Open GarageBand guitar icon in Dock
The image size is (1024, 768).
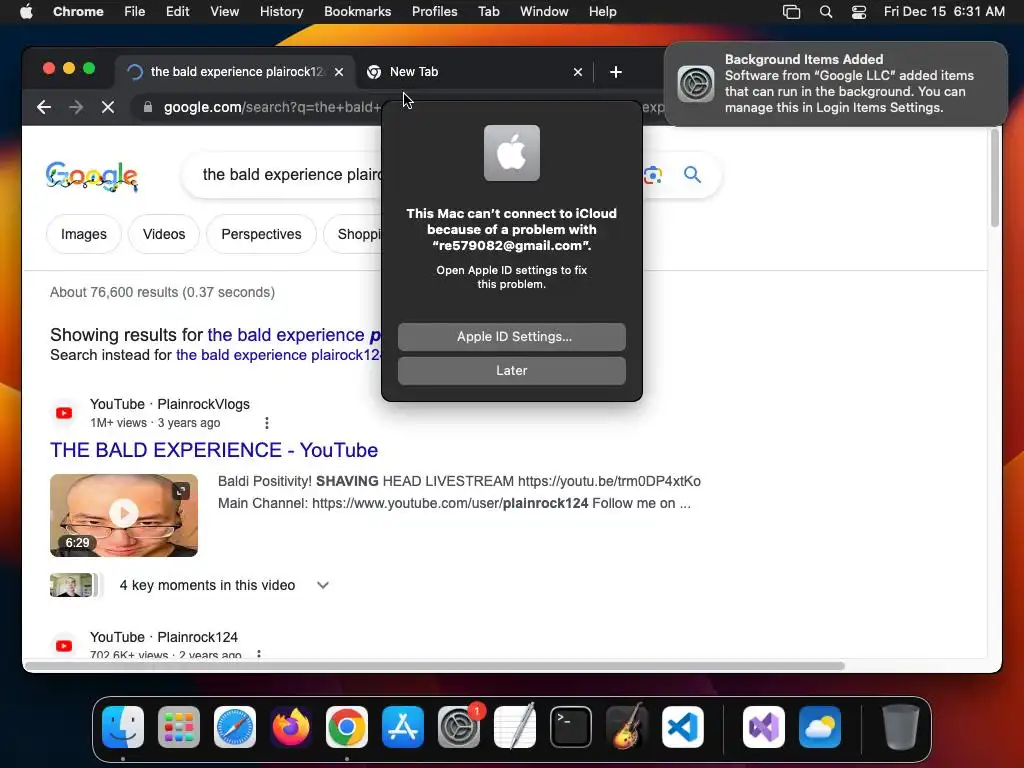pos(627,727)
